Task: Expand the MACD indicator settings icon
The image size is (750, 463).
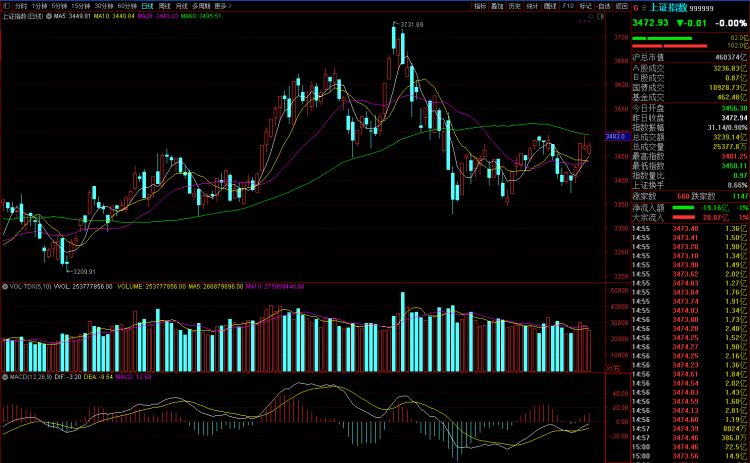Action: [3, 376]
